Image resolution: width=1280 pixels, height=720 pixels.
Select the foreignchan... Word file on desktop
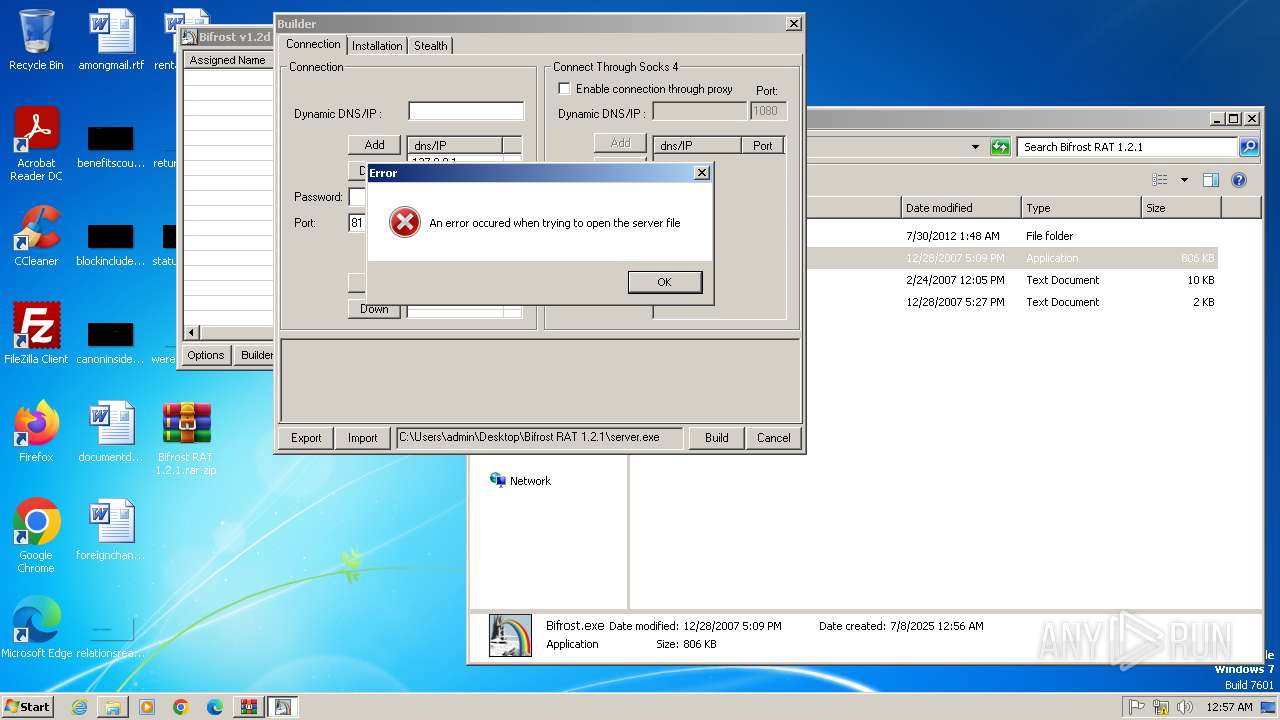[111, 529]
